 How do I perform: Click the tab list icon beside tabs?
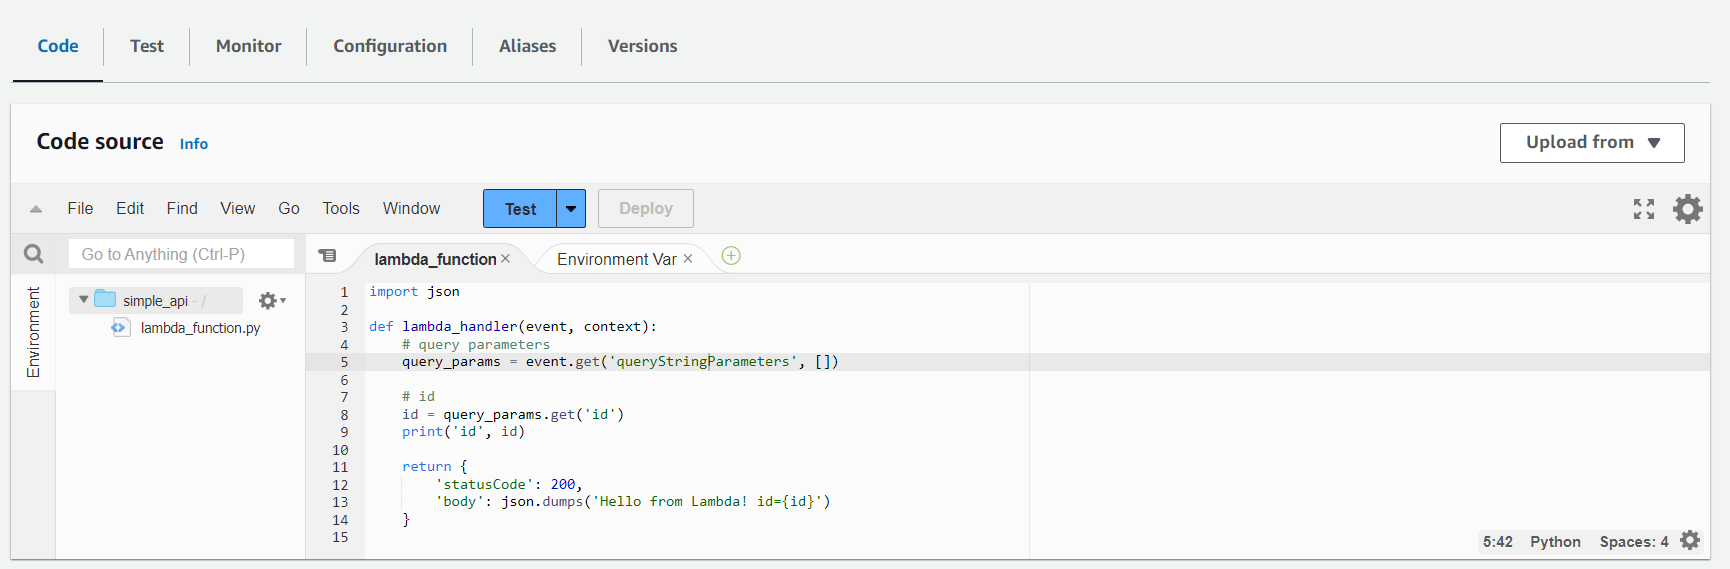(327, 256)
